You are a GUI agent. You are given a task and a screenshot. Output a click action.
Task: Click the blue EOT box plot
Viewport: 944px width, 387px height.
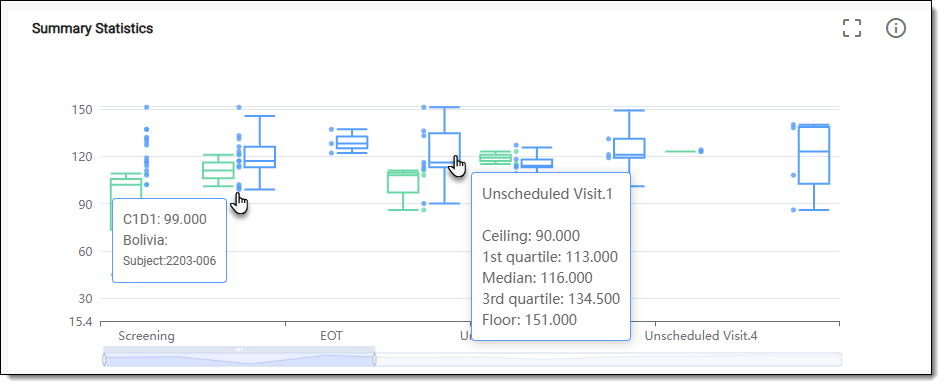(352, 141)
